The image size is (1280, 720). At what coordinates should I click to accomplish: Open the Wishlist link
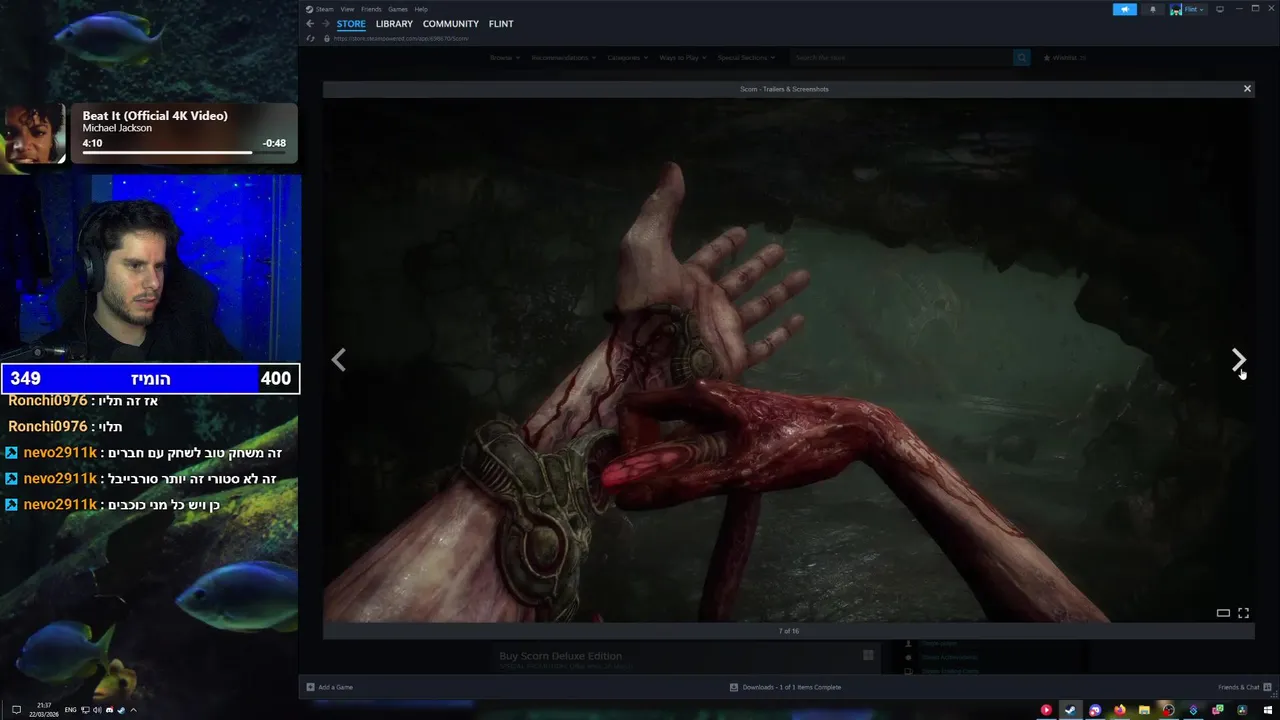(x=1065, y=58)
